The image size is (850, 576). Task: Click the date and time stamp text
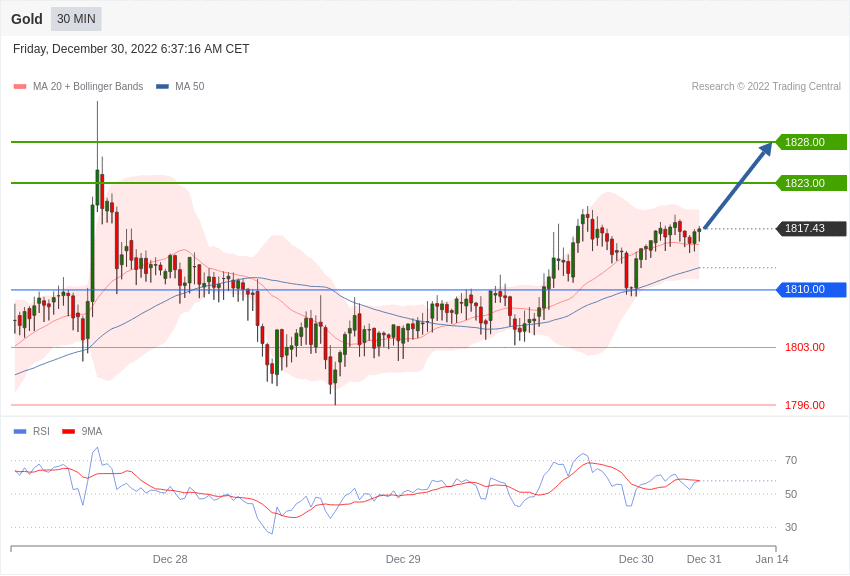point(131,49)
